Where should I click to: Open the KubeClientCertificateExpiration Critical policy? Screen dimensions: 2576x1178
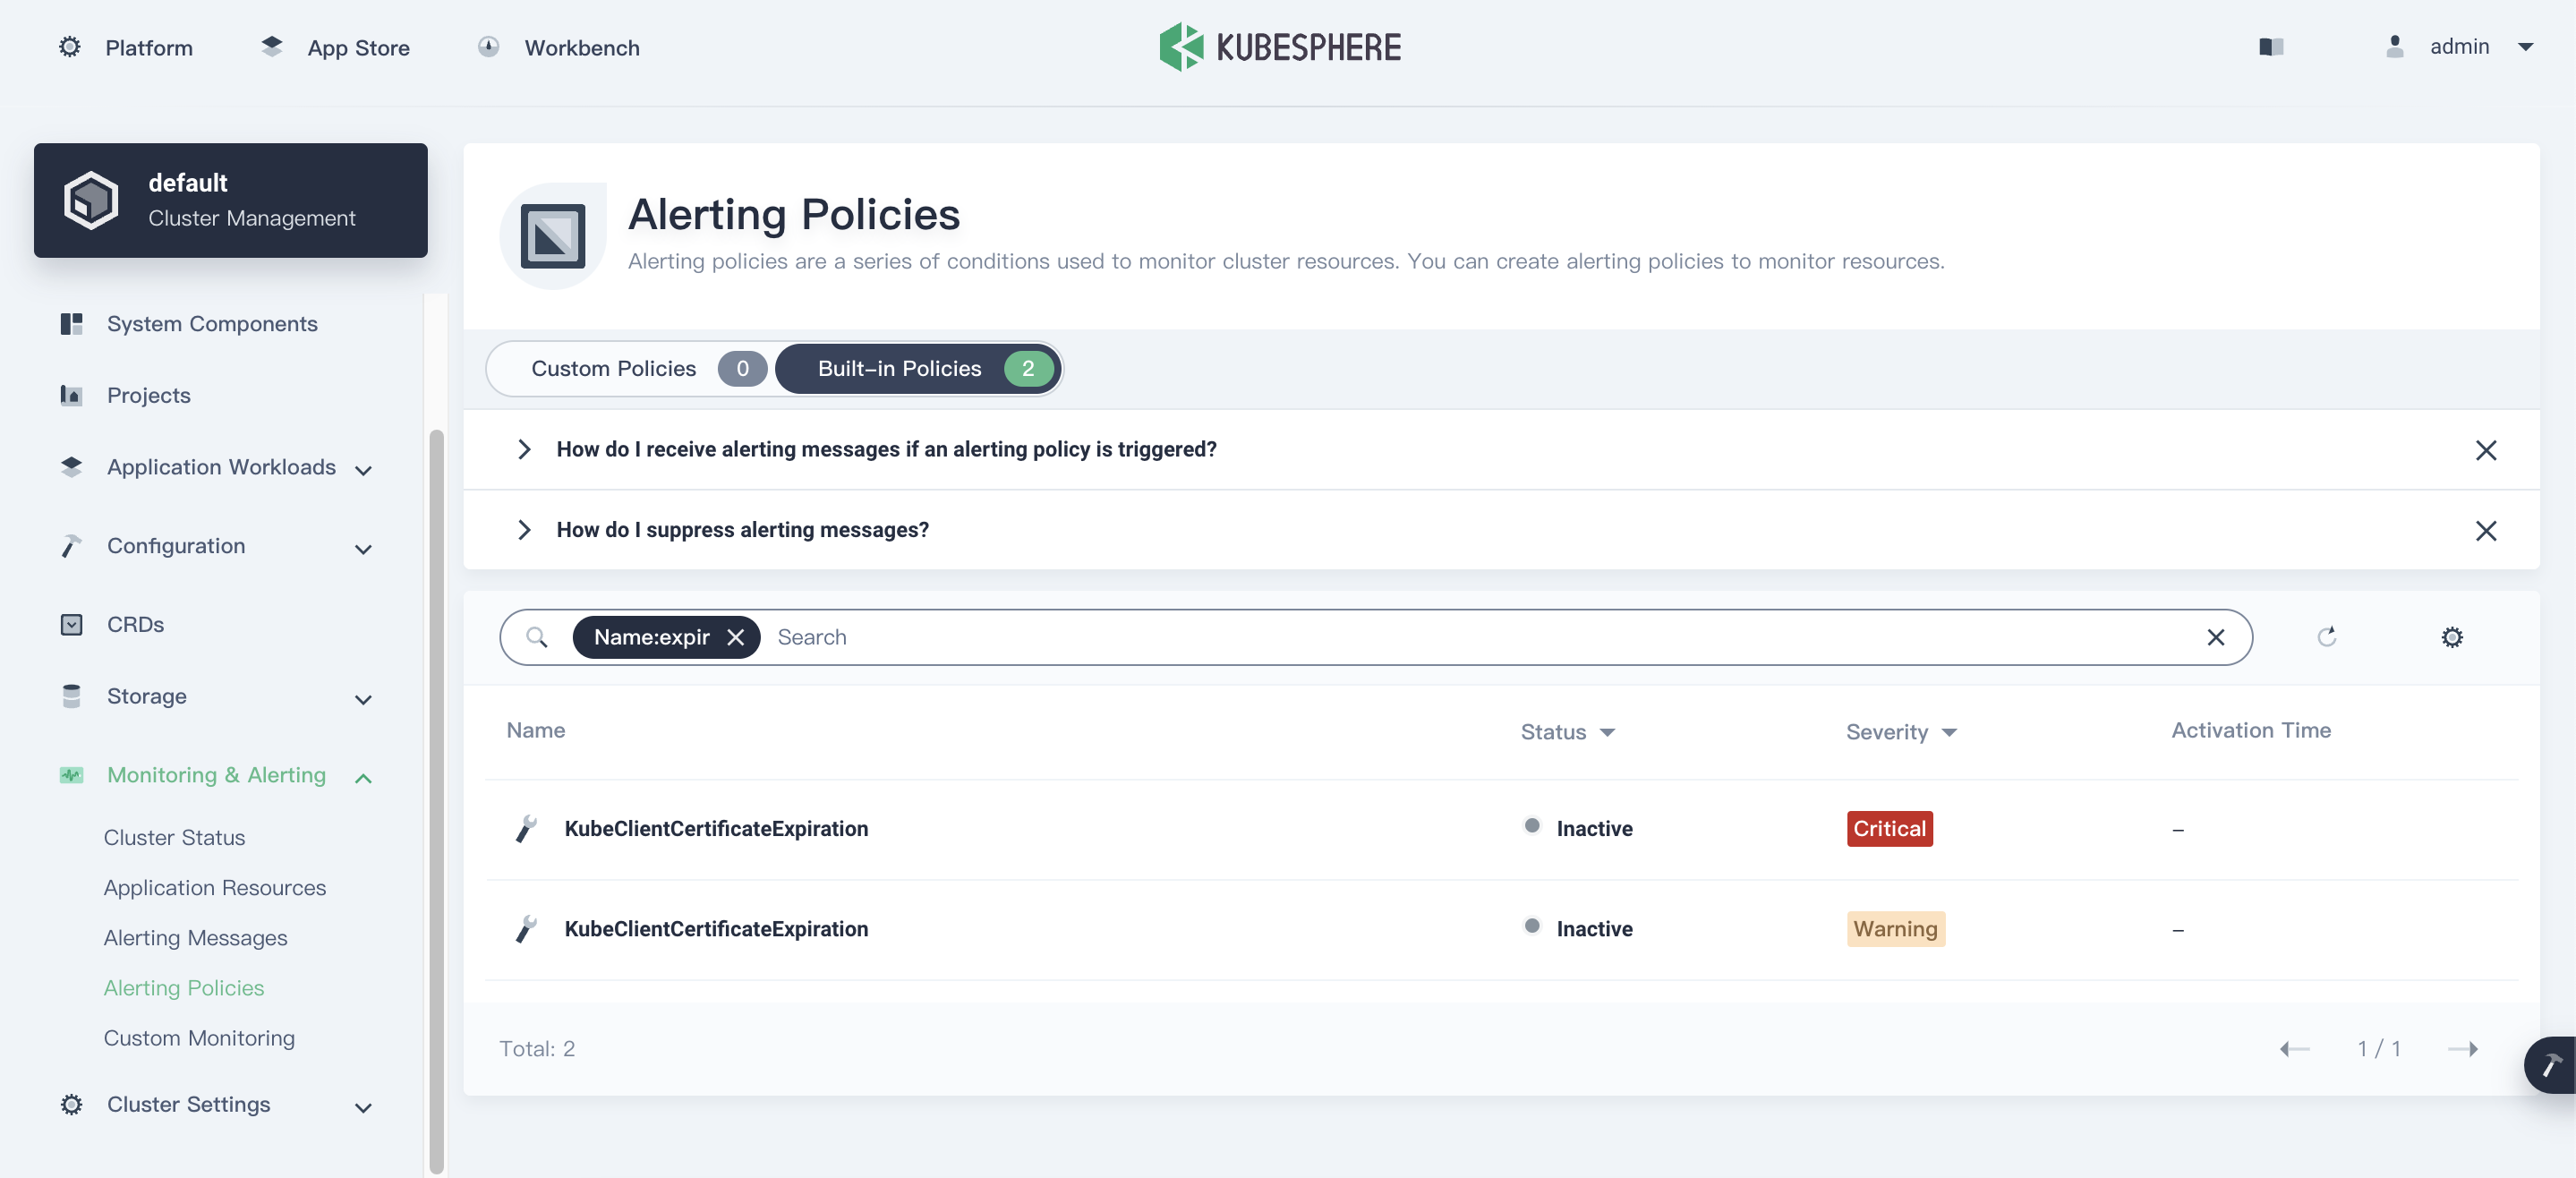(716, 828)
